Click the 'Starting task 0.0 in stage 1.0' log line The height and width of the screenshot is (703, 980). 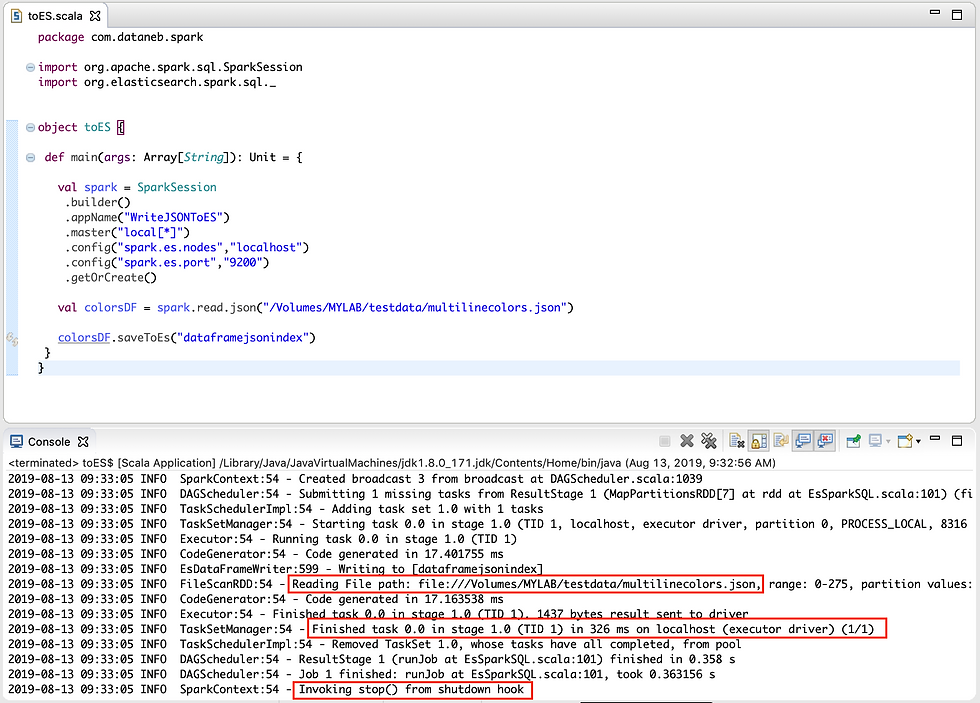click(x=488, y=524)
